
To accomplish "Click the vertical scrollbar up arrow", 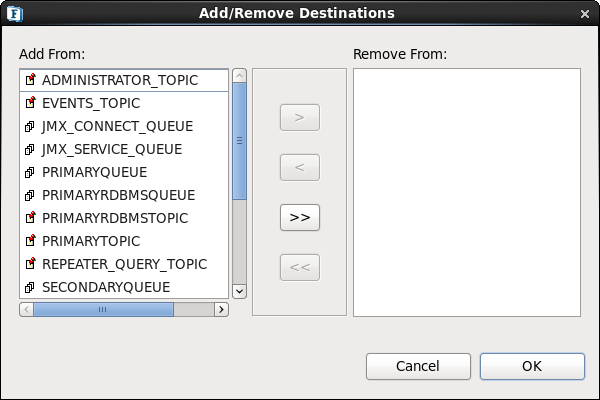I will pos(240,75).
